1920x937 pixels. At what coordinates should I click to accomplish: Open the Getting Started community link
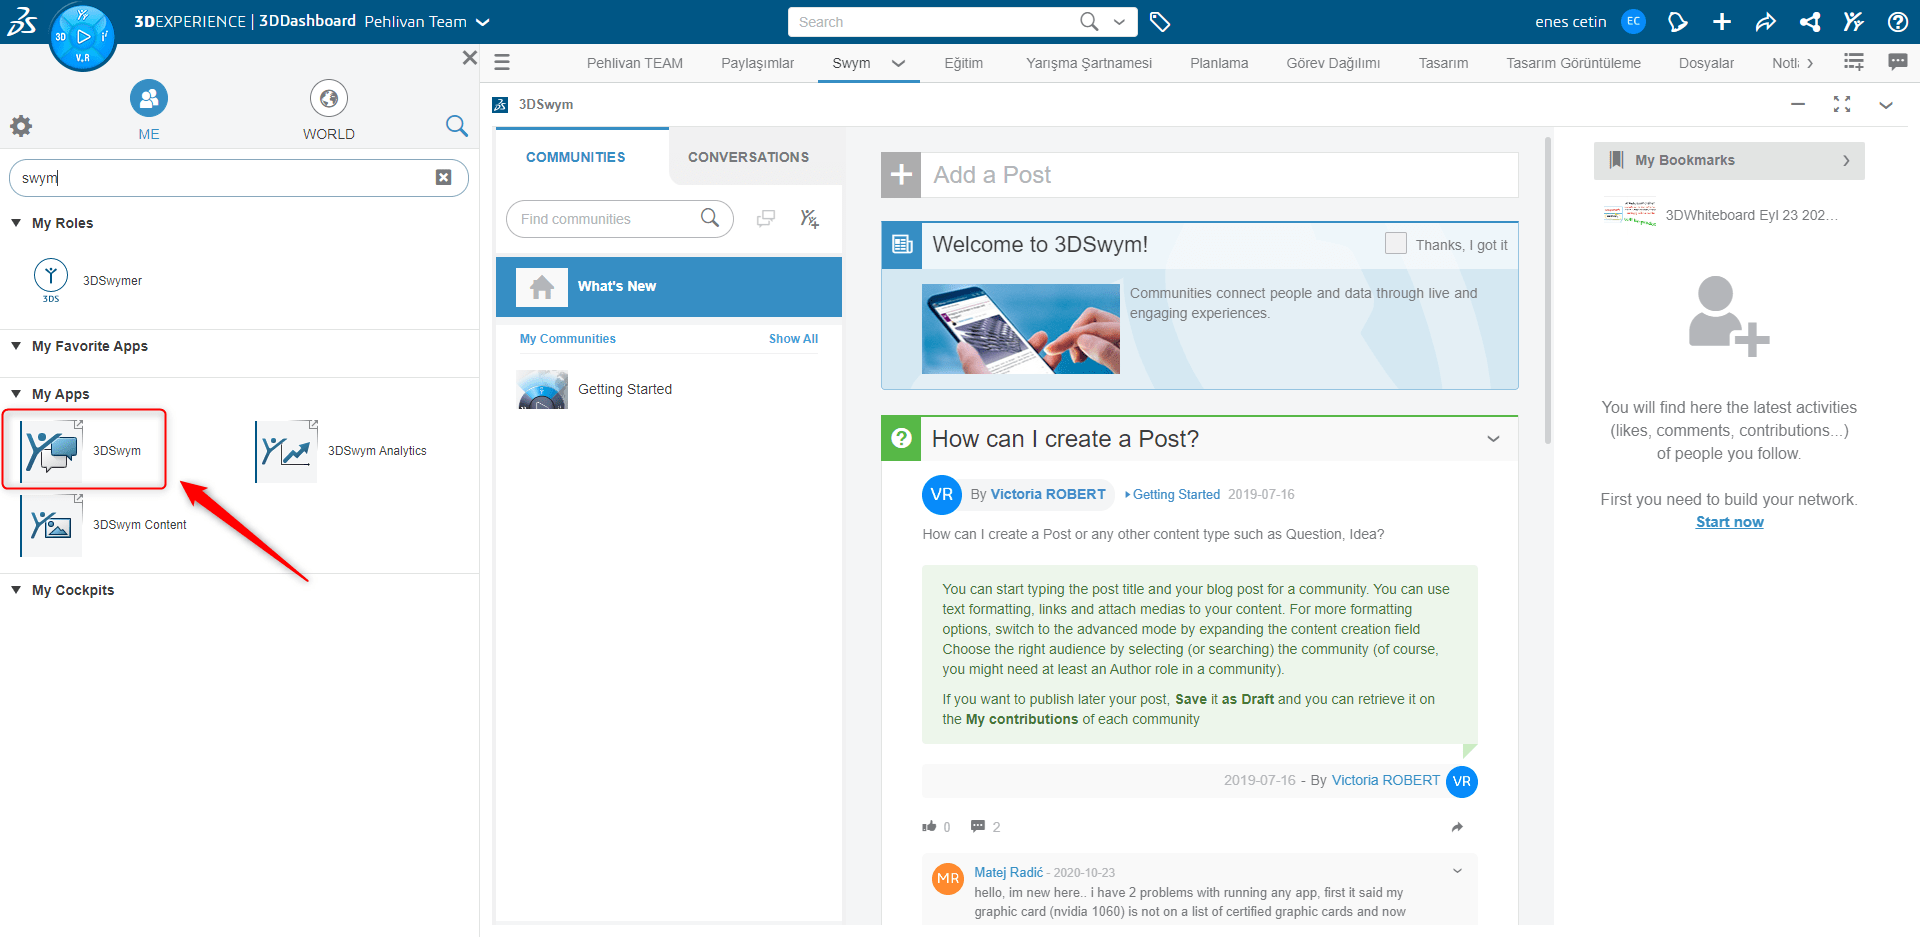pyautogui.click(x=1176, y=494)
